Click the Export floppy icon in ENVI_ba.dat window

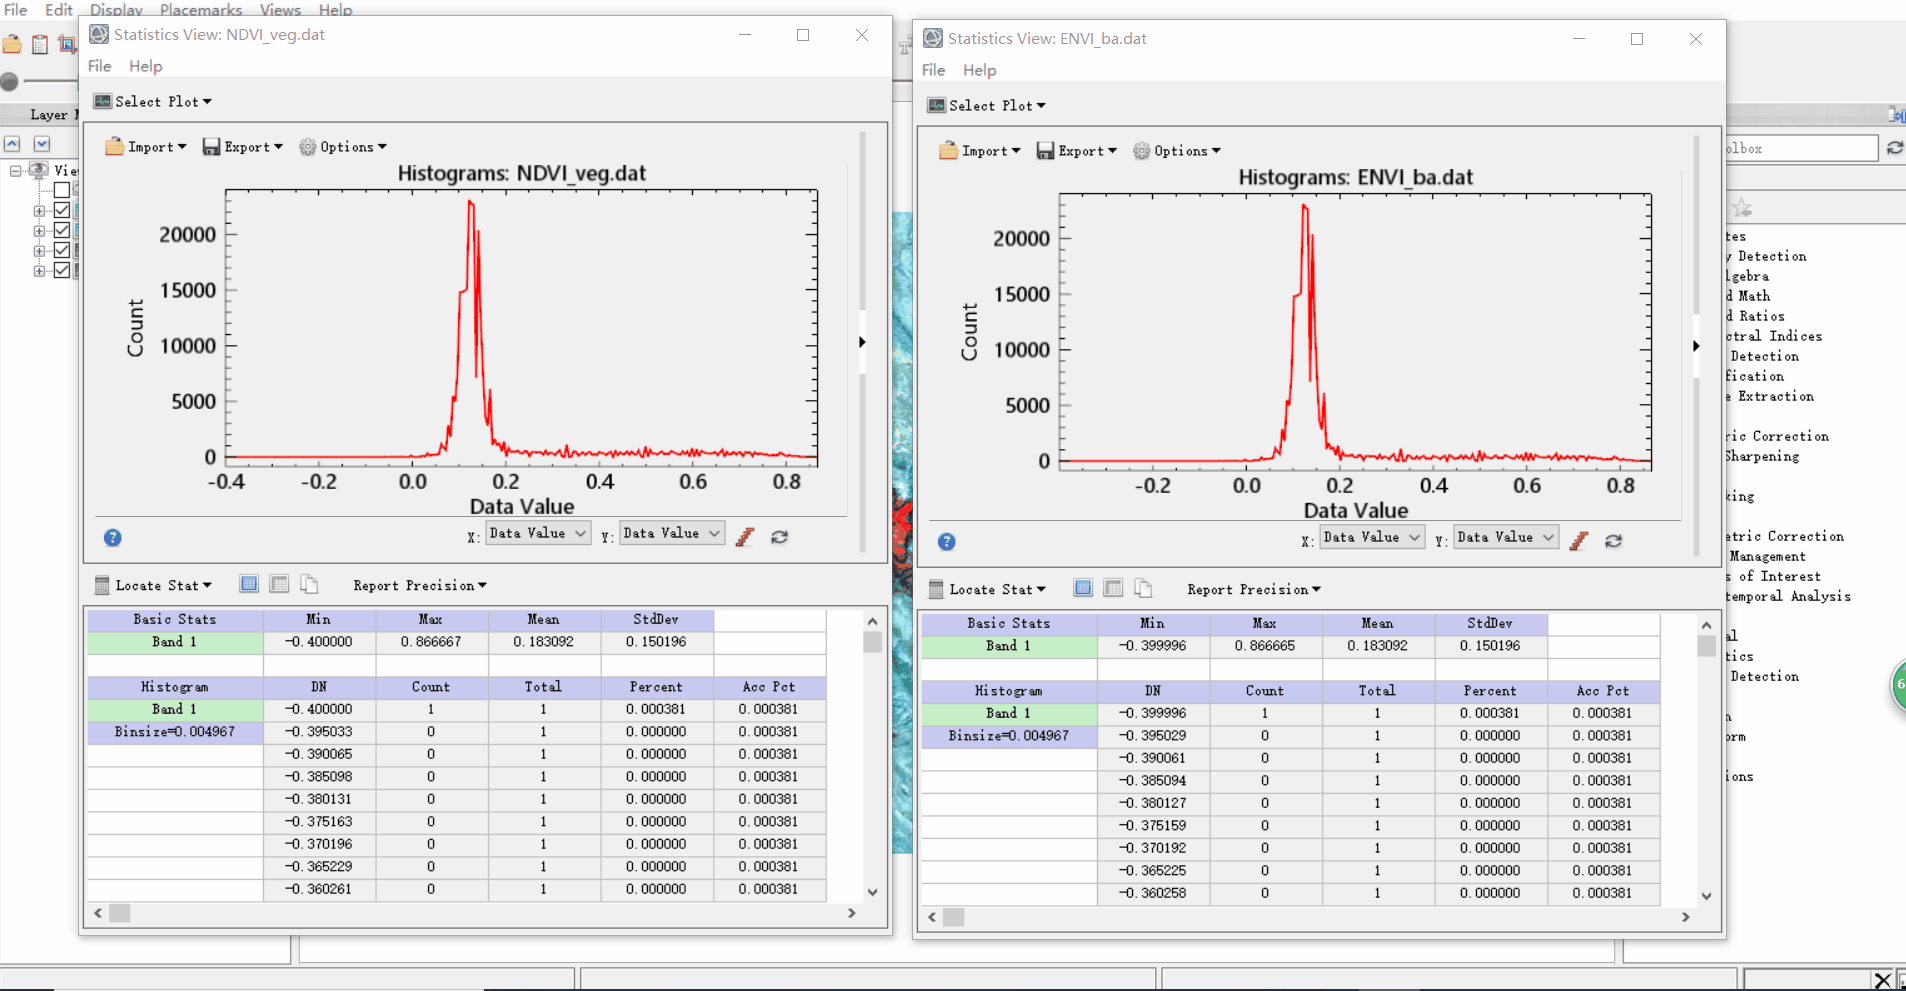coord(1045,151)
